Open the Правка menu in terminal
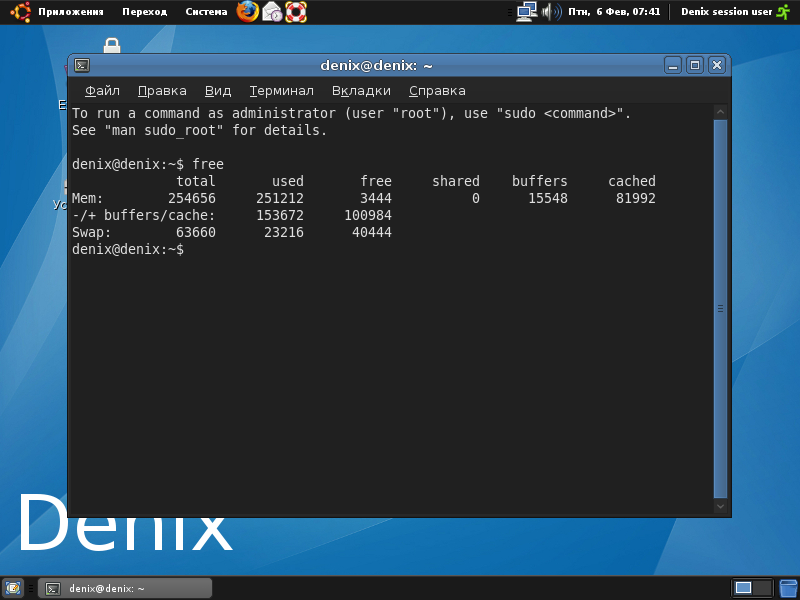 click(162, 91)
